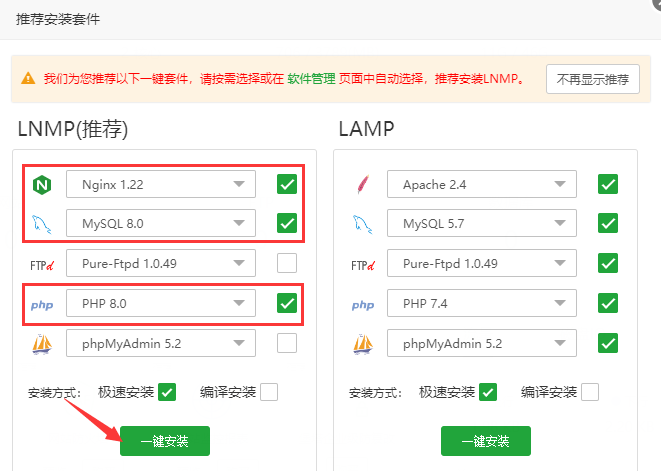
Task: Open the 软件管理 link in notice
Action: pos(312,79)
